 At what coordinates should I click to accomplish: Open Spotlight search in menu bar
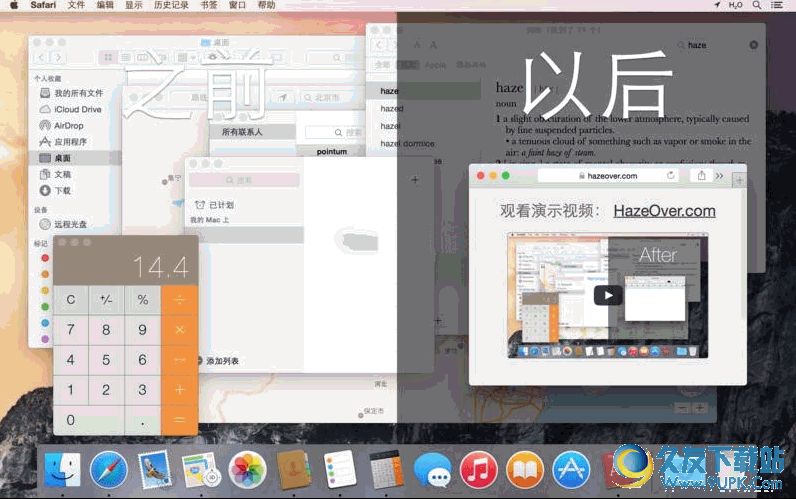coord(756,5)
